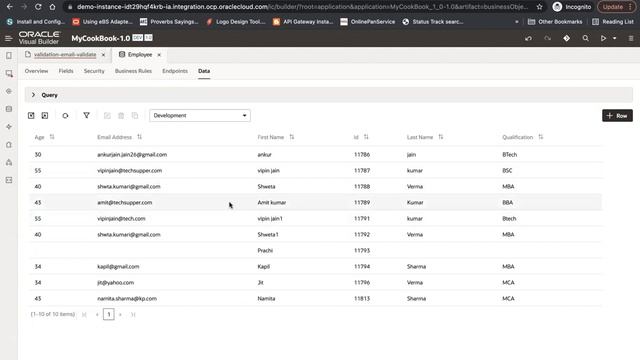The height and width of the screenshot is (360, 640).
Task: Open Web Apps in left sidebar
Action: pyautogui.click(x=9, y=73)
